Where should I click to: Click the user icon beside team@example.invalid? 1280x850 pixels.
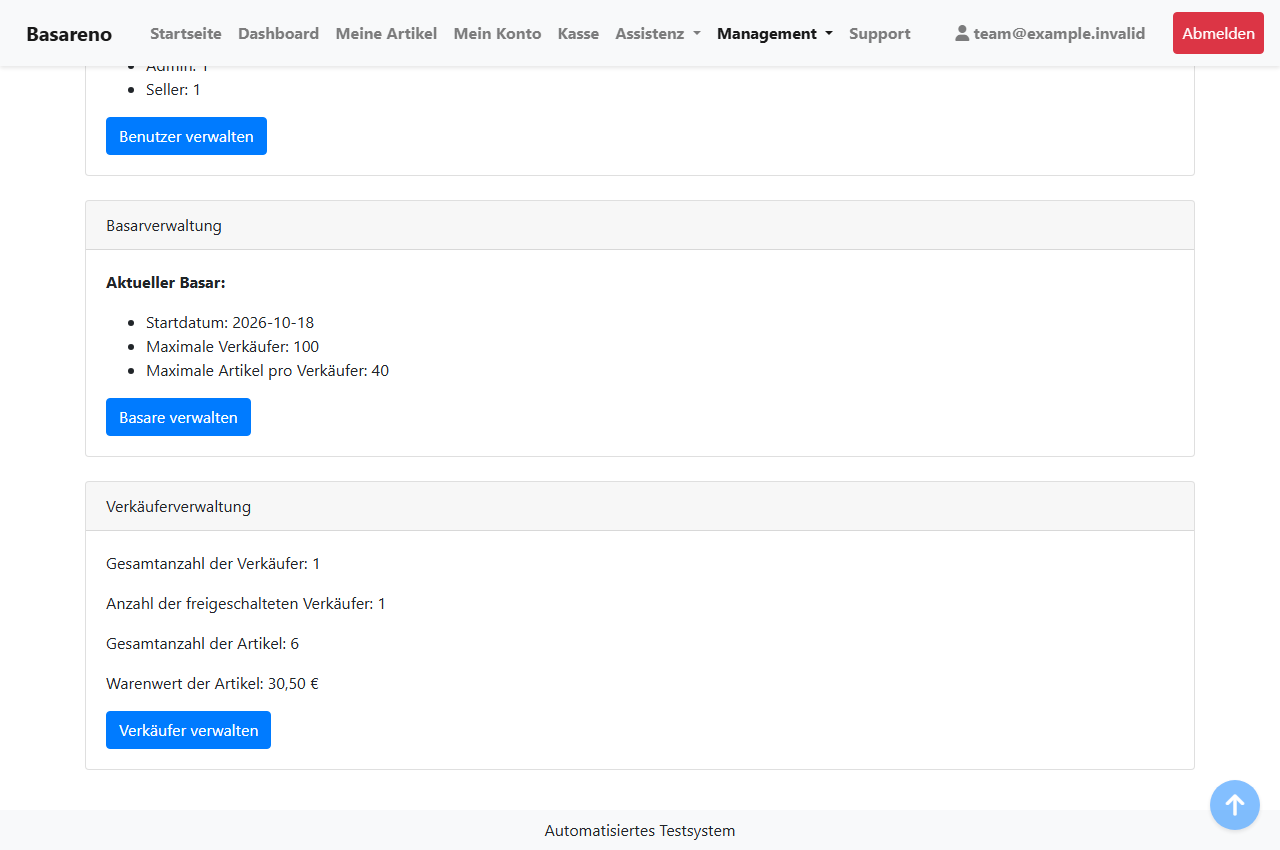[x=962, y=33]
